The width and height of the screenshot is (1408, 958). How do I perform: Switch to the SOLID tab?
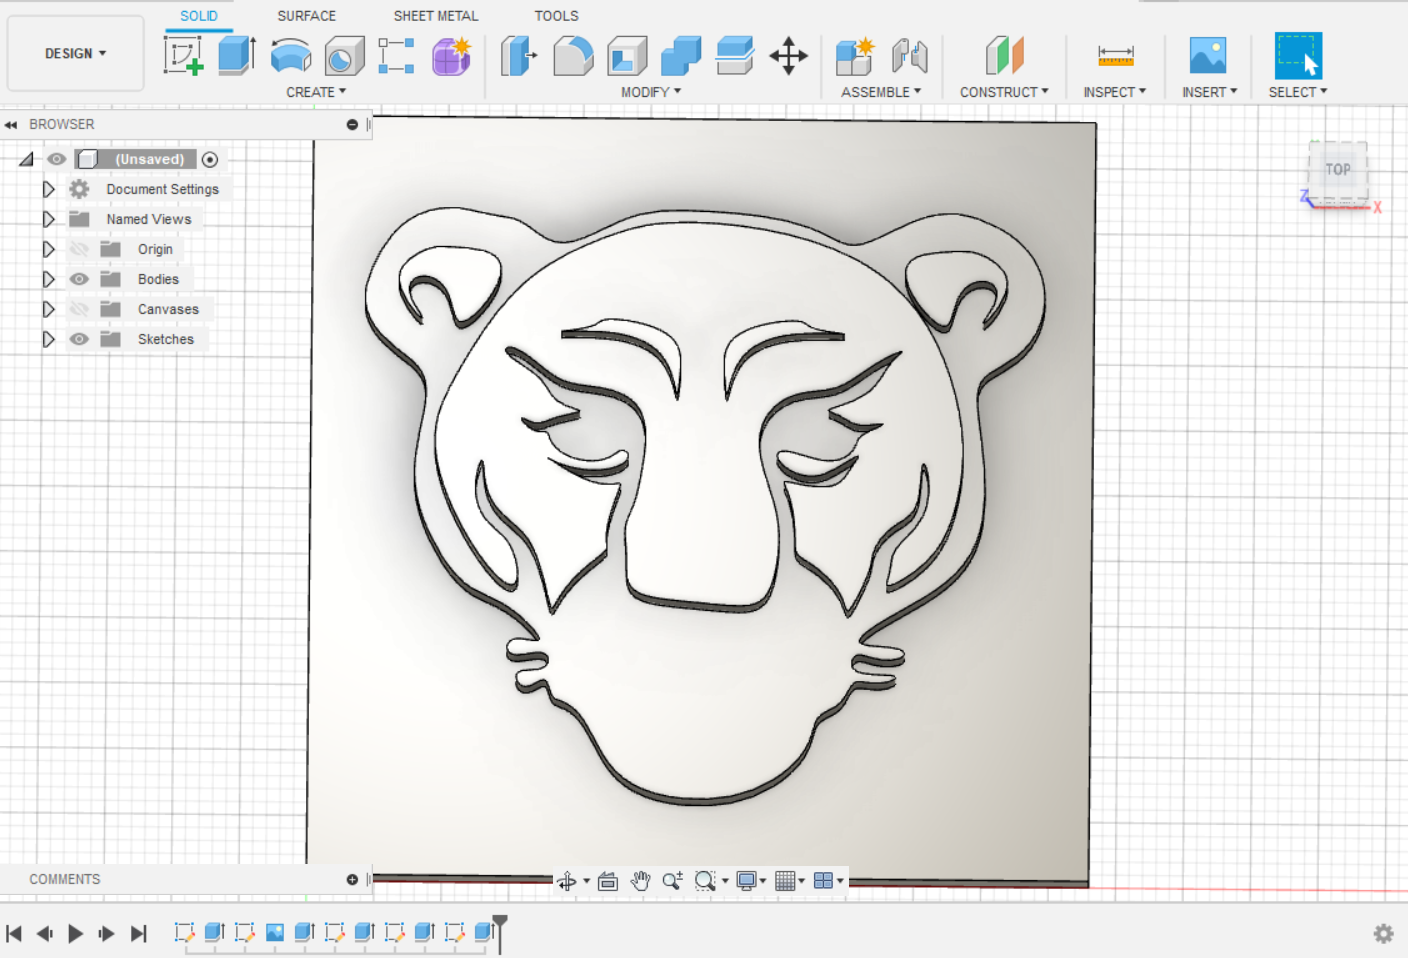pyautogui.click(x=199, y=16)
